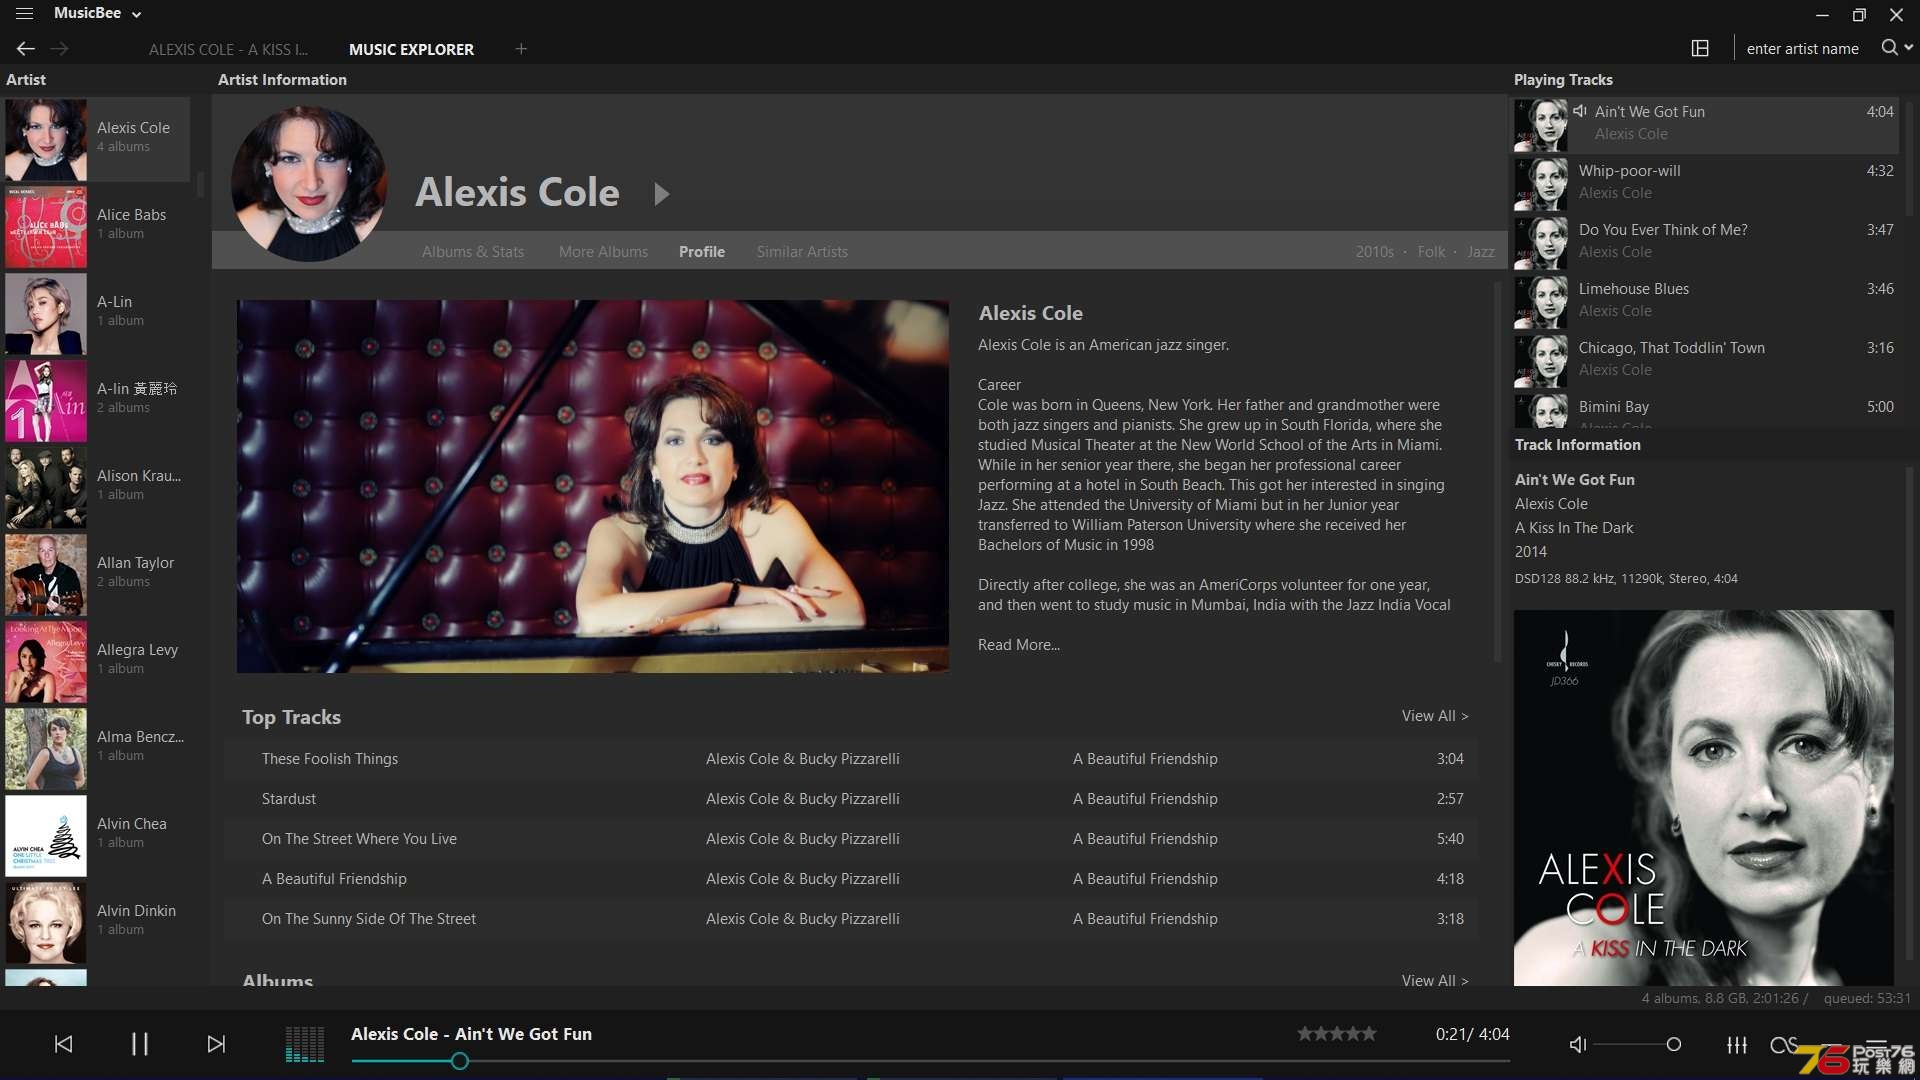The width and height of the screenshot is (1920, 1080).
Task: Click the large Alexis Cole piano photo
Action: [x=593, y=486]
